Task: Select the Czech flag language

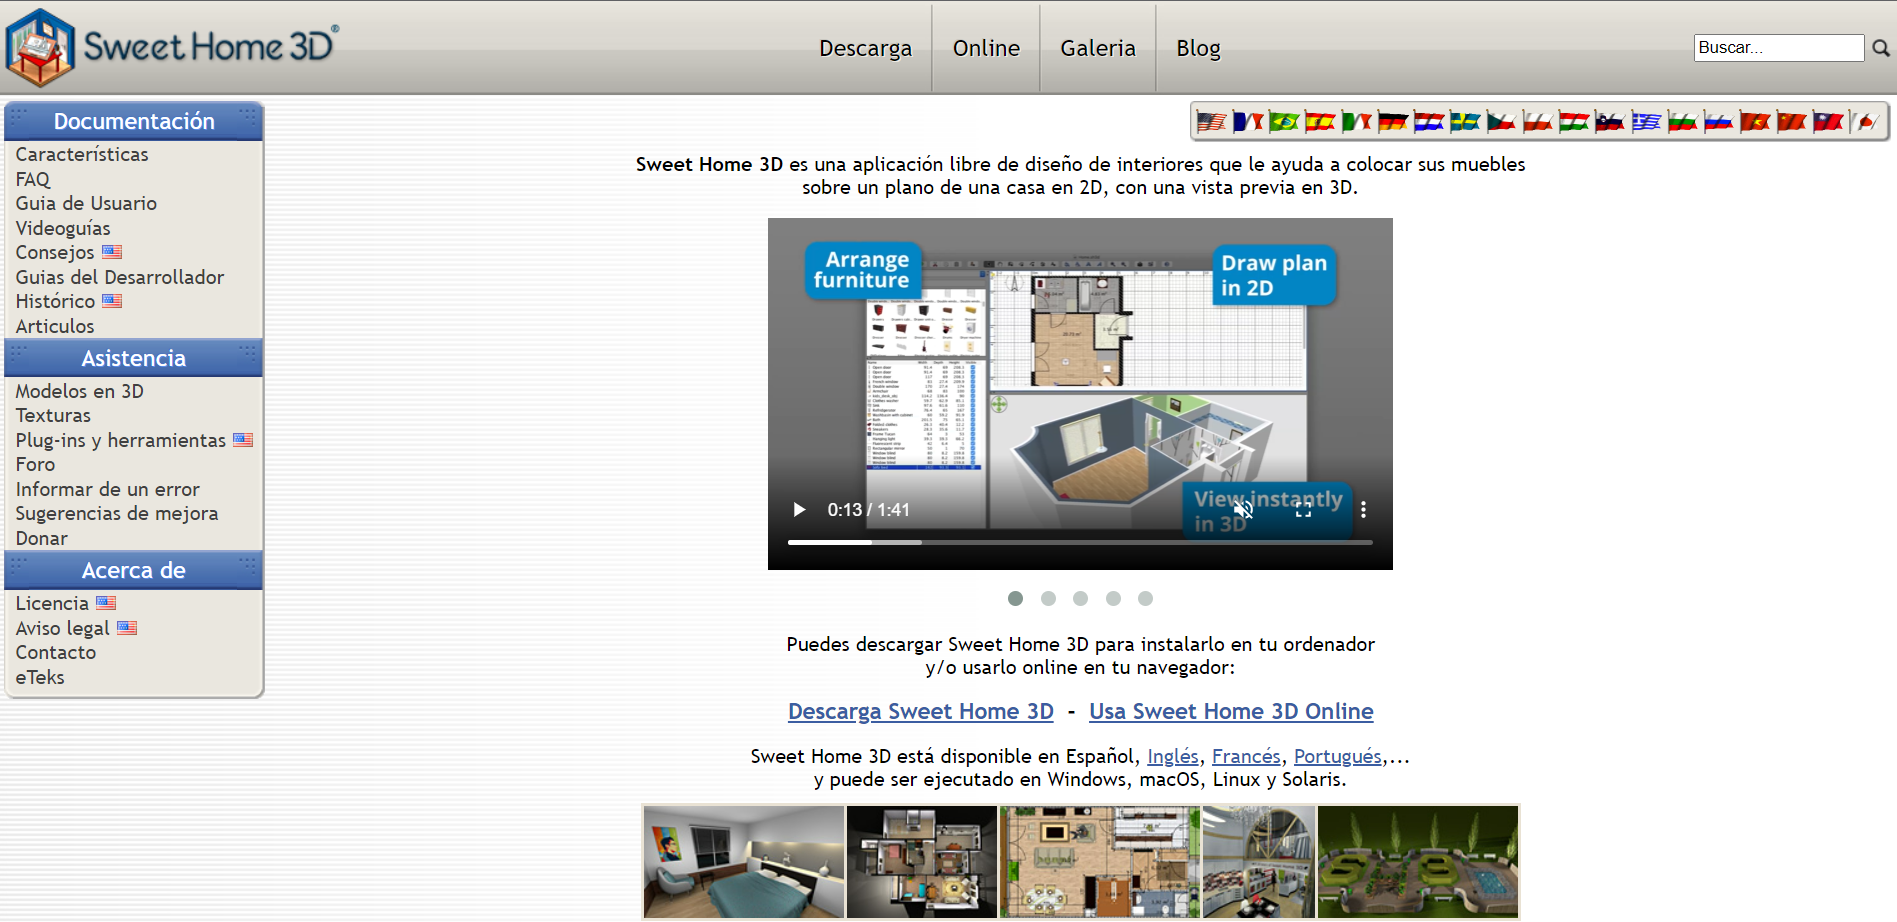Action: (1501, 122)
